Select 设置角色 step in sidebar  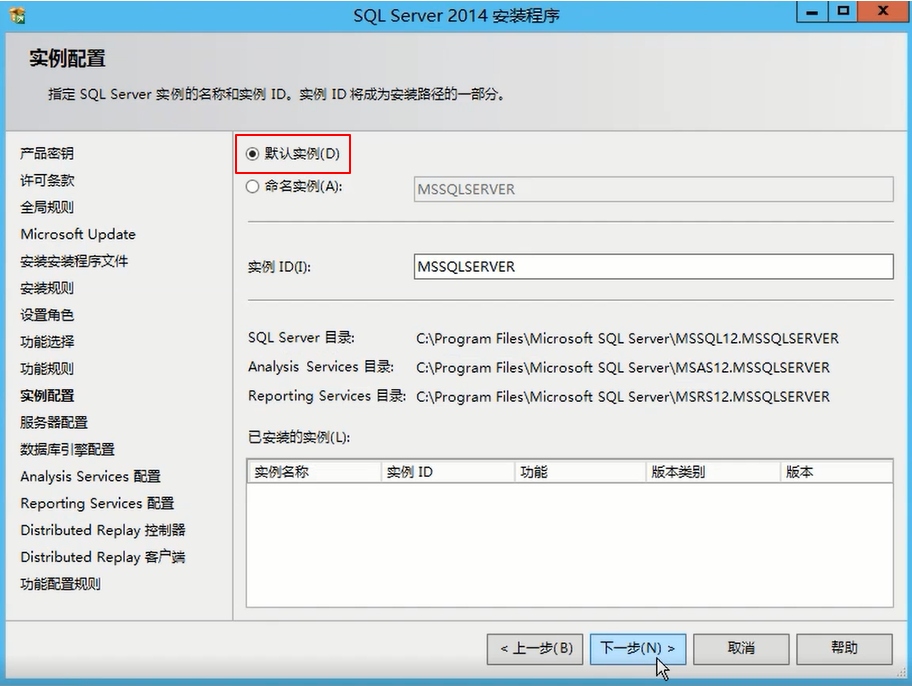[x=47, y=315]
